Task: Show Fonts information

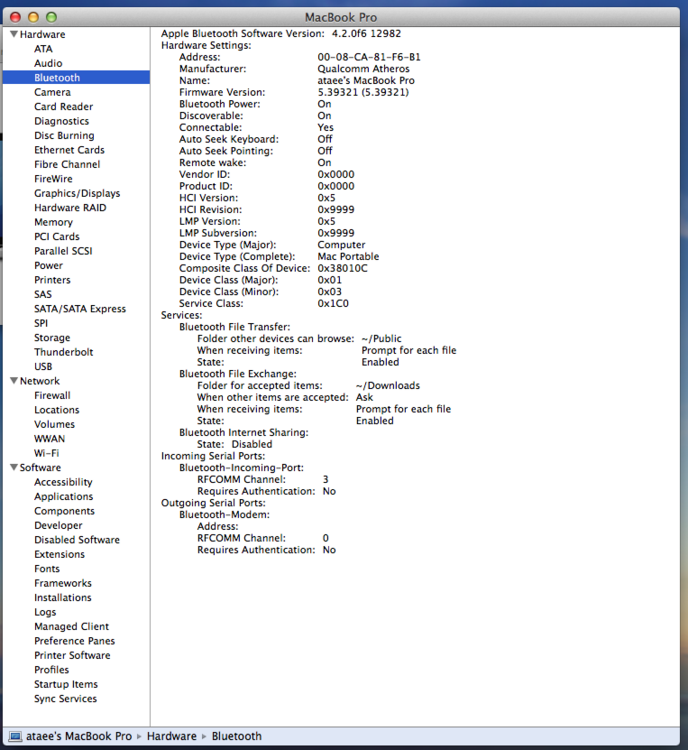Action: pos(47,569)
